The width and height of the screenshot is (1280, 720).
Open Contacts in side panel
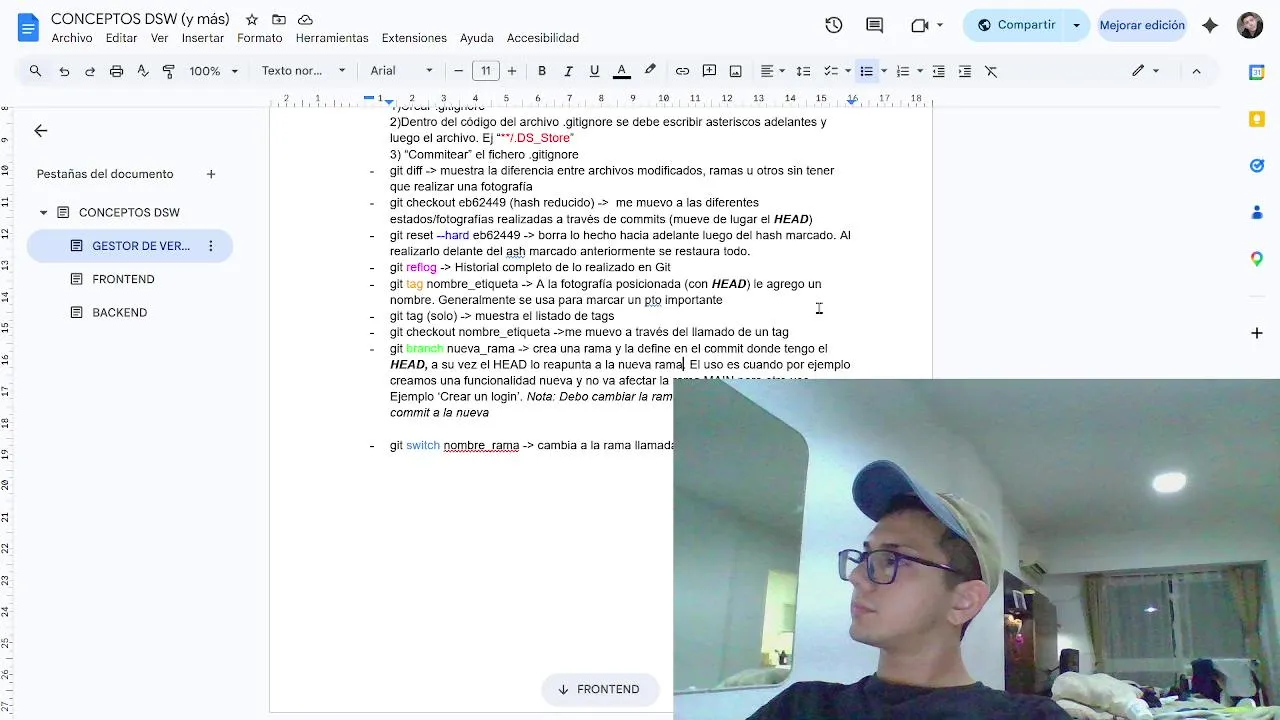pos(1257,212)
